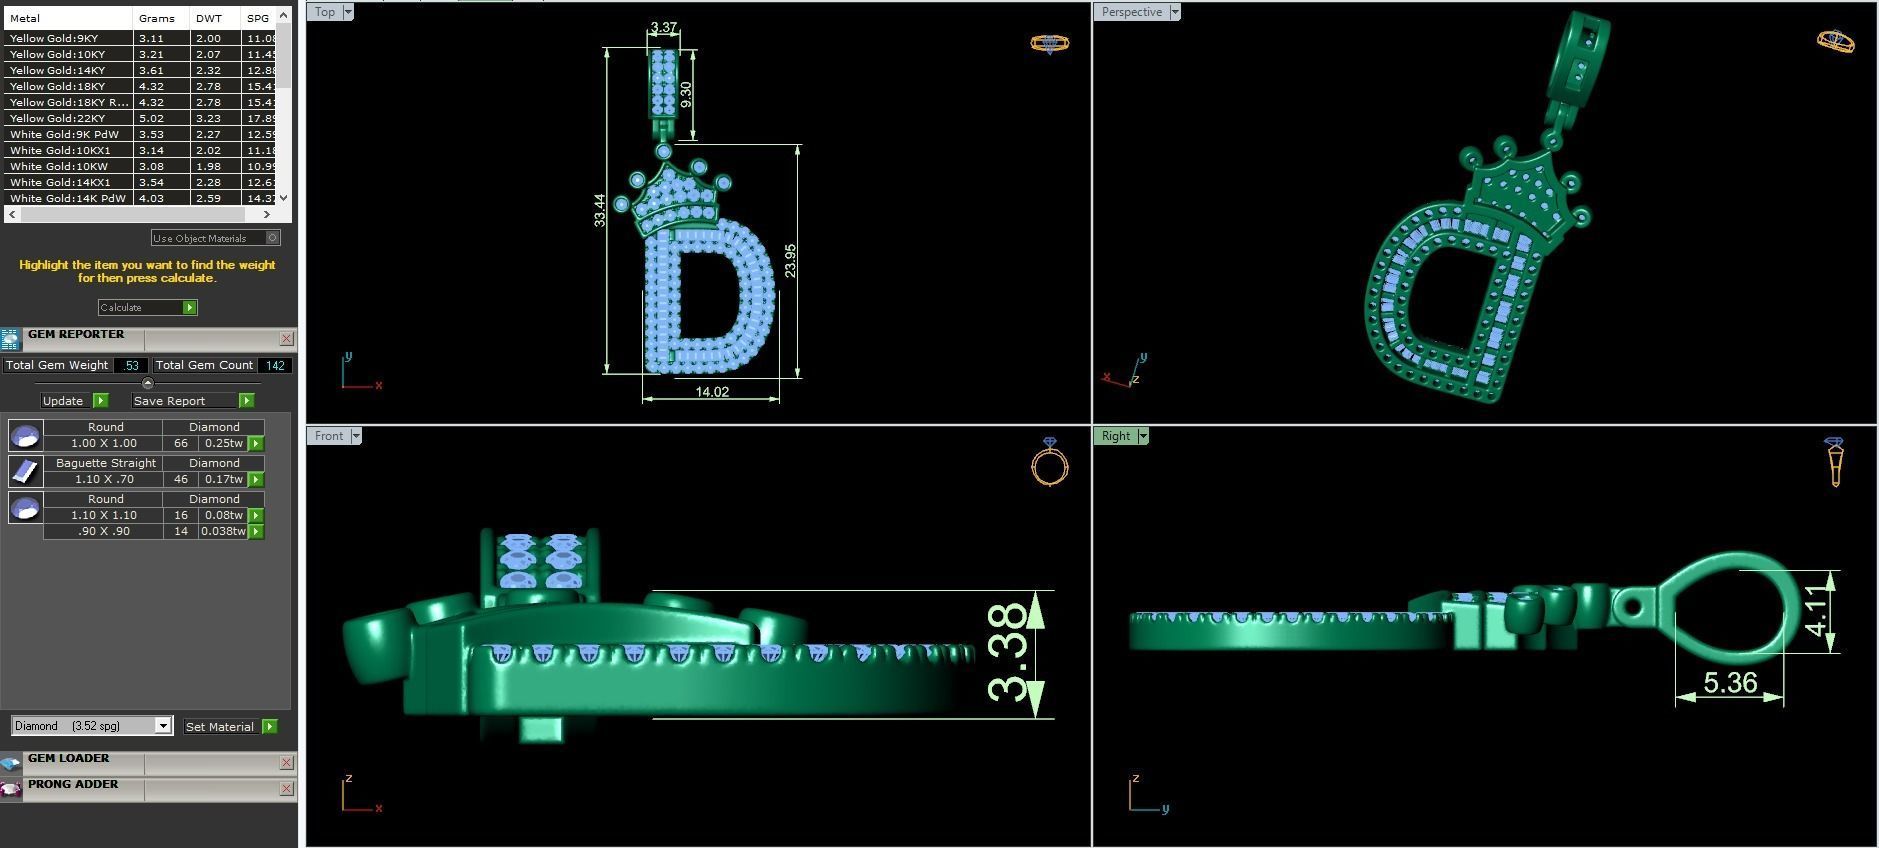Image resolution: width=1879 pixels, height=848 pixels.
Task: Click the metal list scroll down arrow
Action: tap(284, 198)
